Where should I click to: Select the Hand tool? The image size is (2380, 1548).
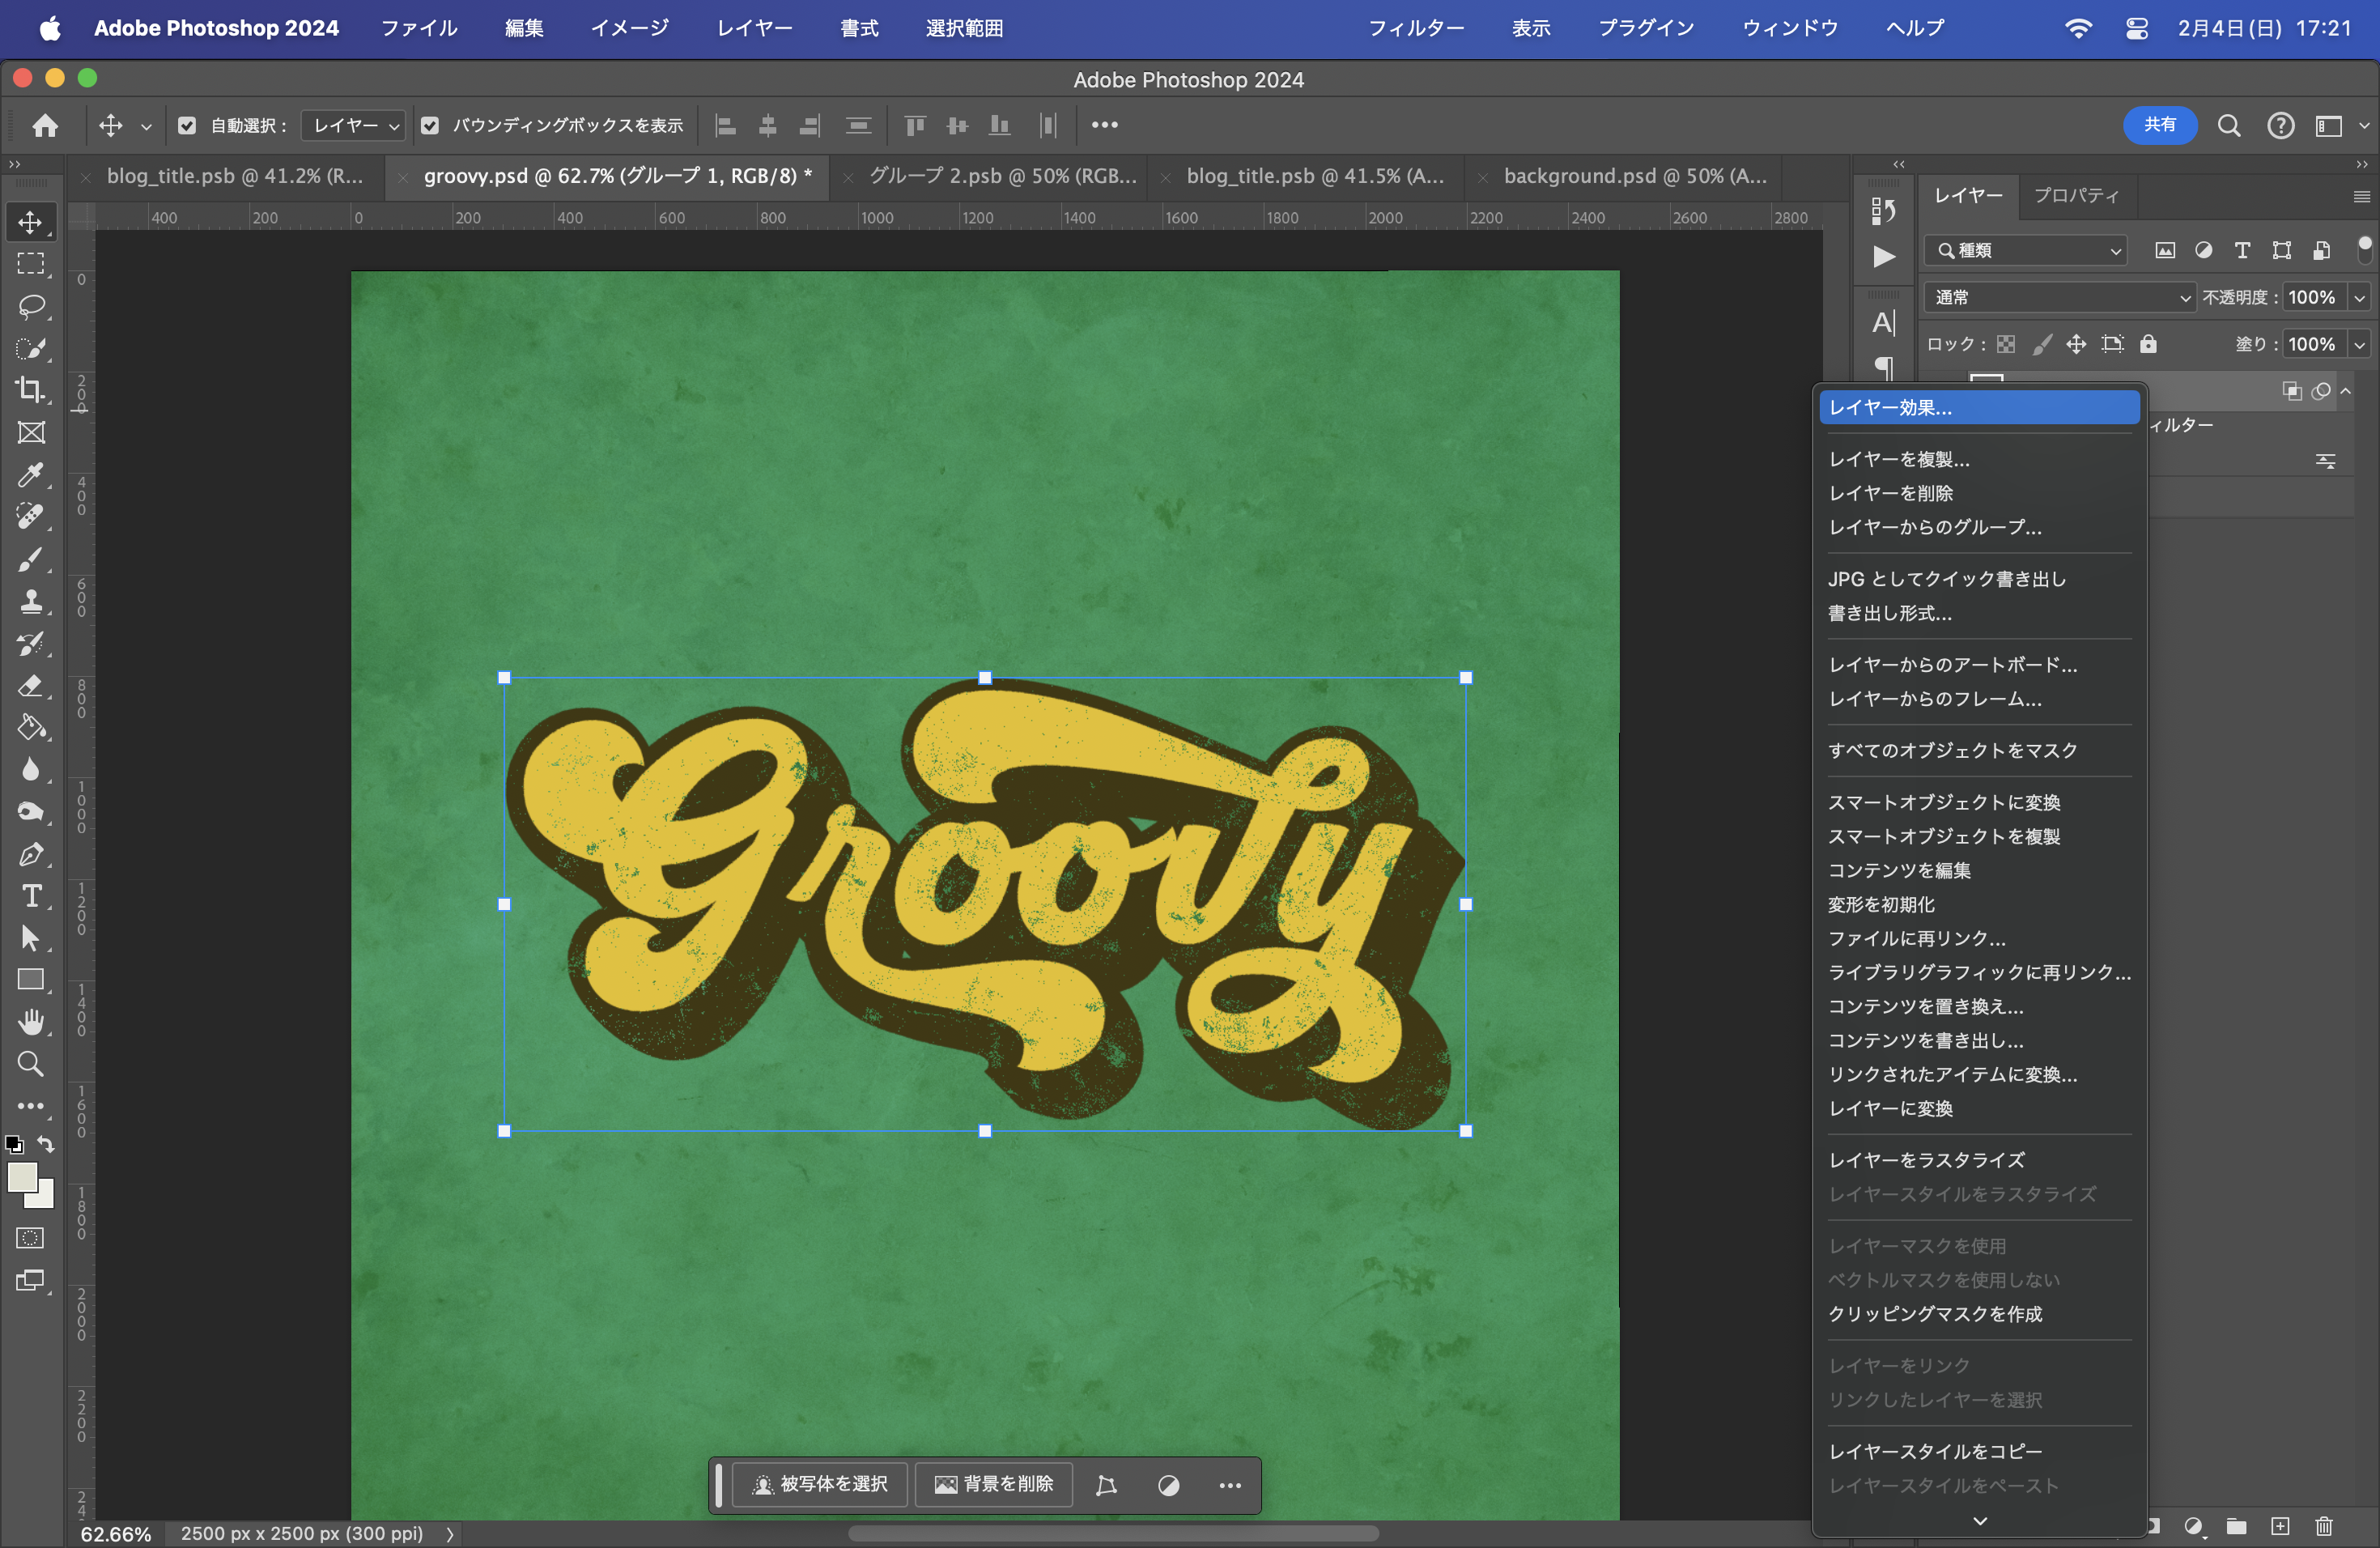pyautogui.click(x=31, y=1021)
